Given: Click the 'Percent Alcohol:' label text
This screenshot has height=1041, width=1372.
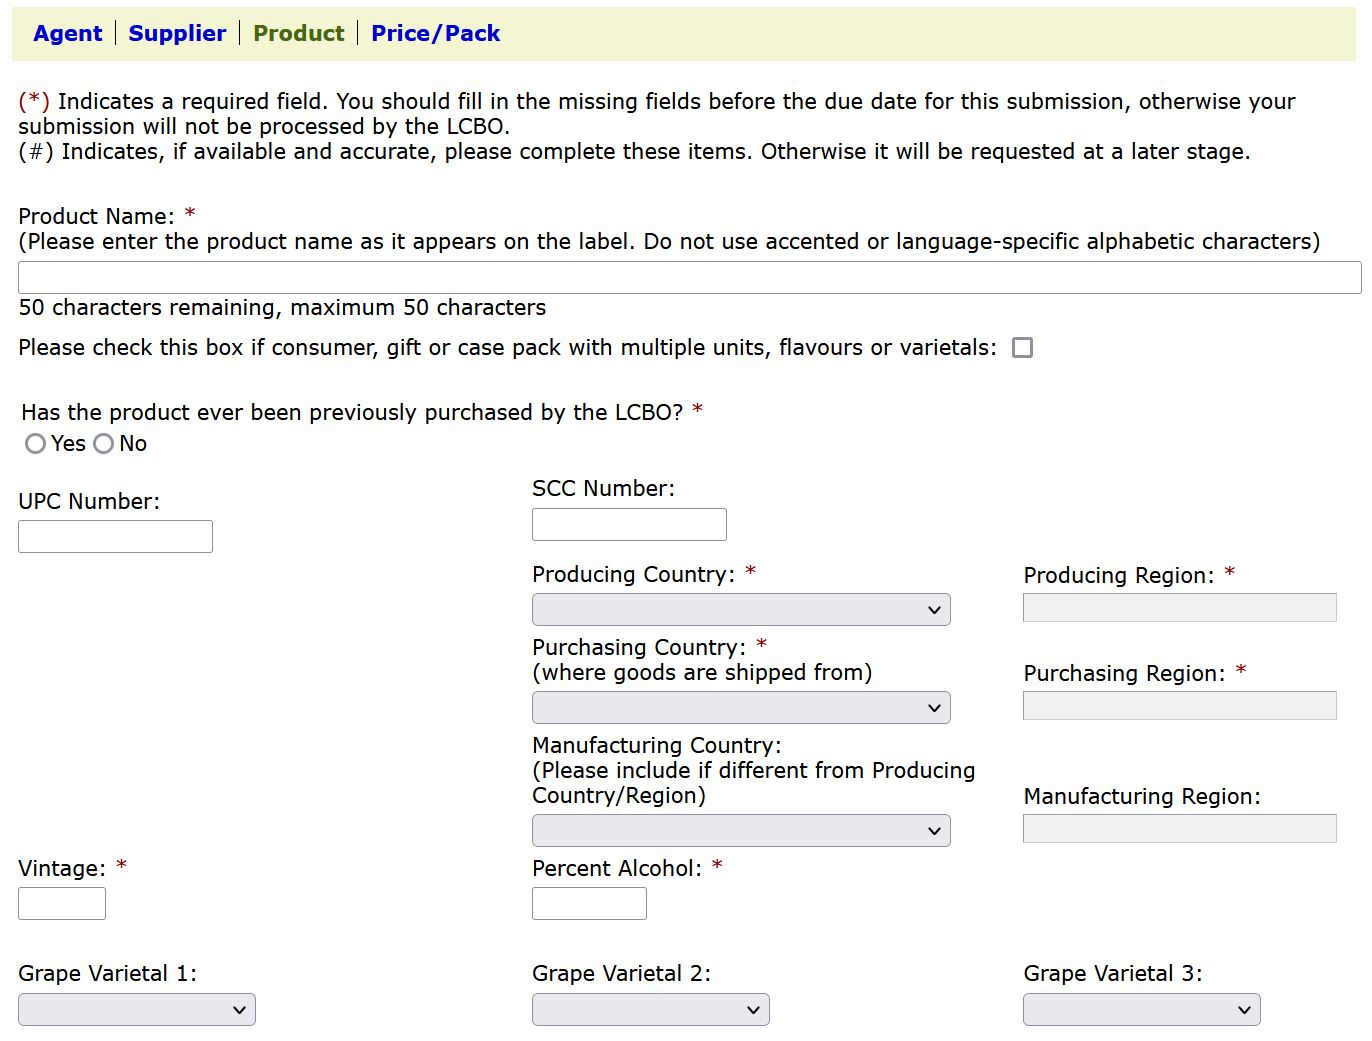Looking at the screenshot, I should click(x=617, y=868).
